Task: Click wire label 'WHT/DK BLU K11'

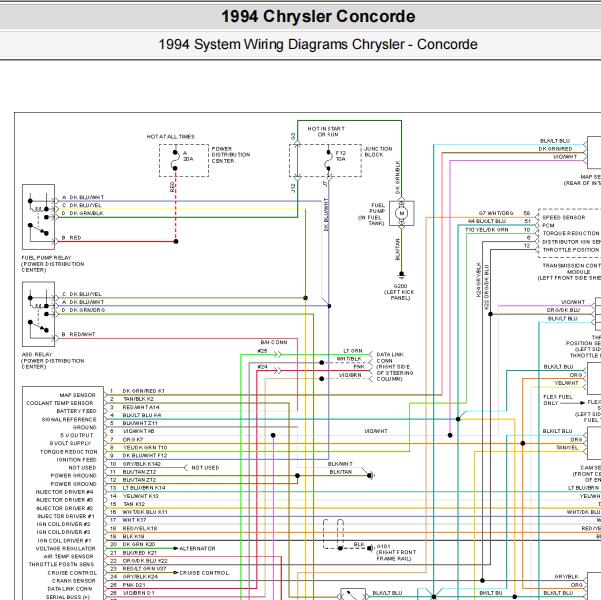Action: point(145,512)
